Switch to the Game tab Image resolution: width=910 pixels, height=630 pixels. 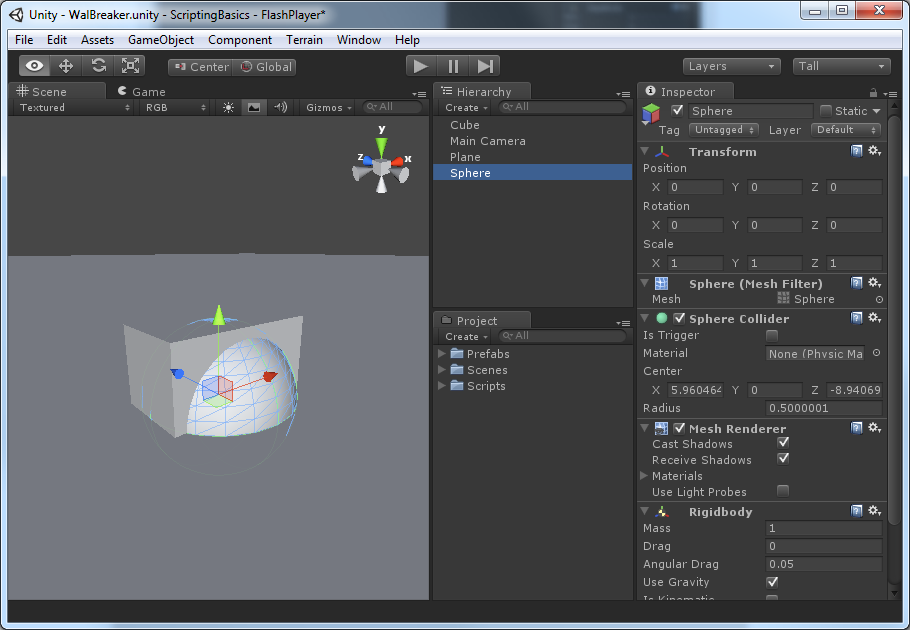pyautogui.click(x=142, y=92)
